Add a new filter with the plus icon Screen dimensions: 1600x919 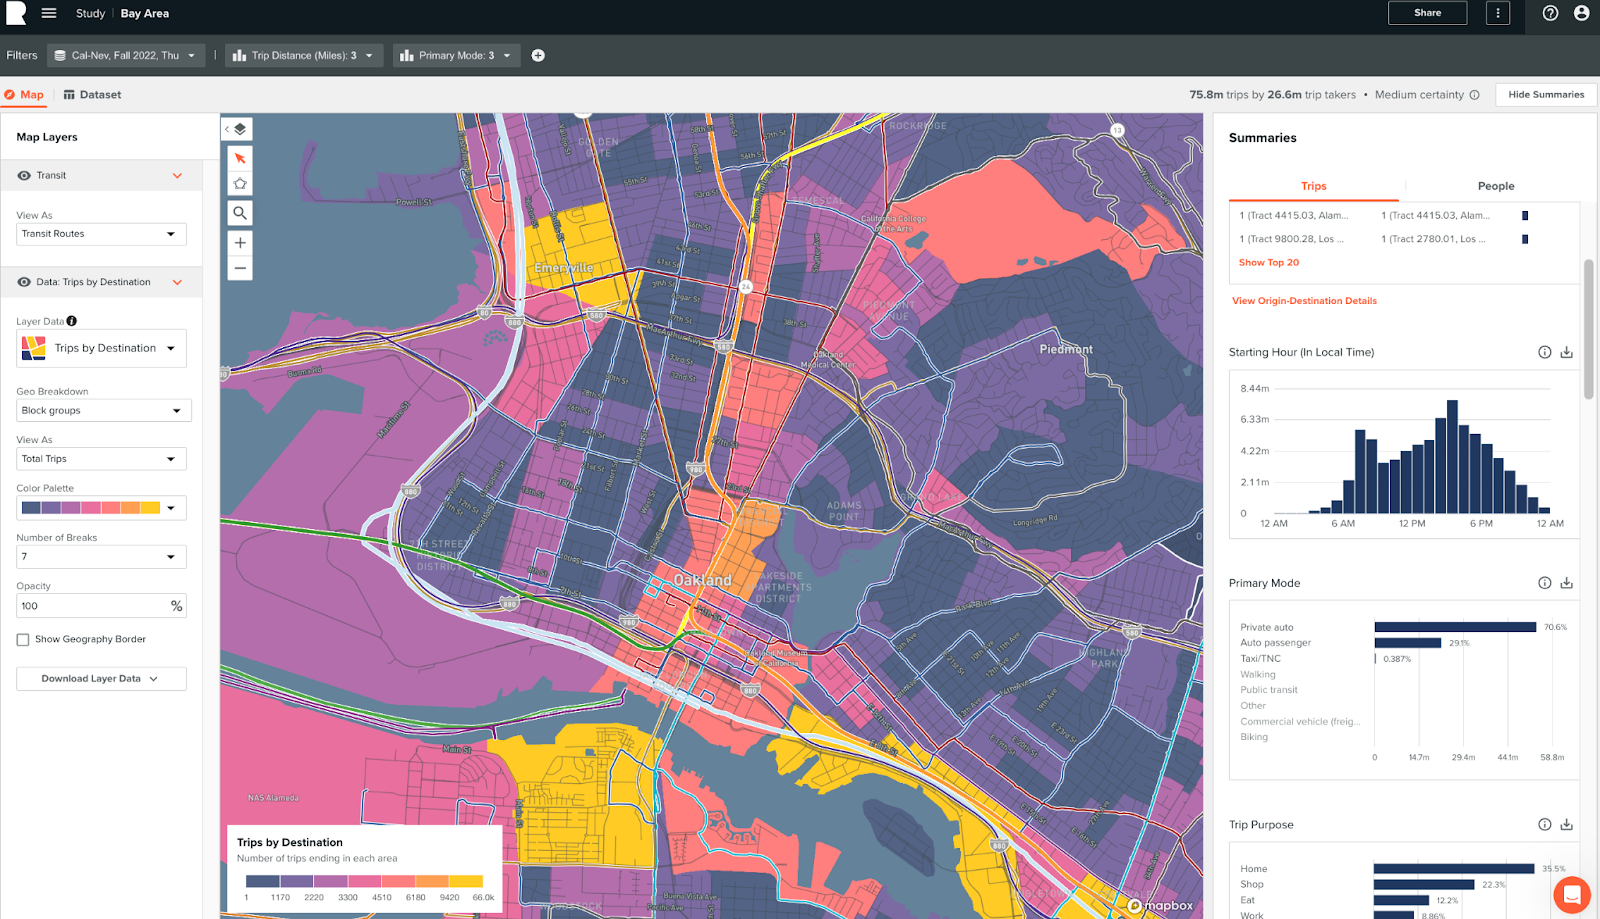[537, 55]
